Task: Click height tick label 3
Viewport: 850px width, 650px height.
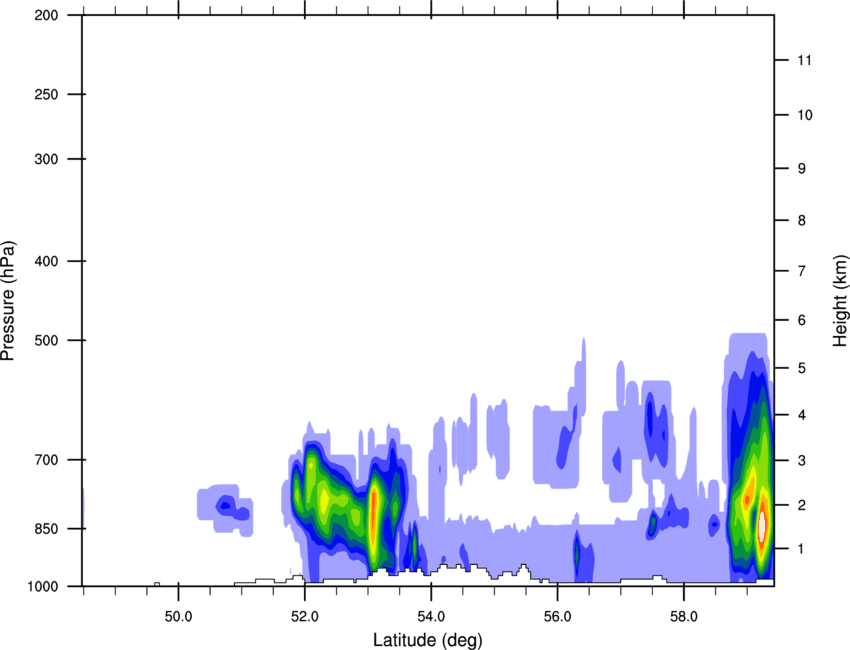Action: click(802, 461)
